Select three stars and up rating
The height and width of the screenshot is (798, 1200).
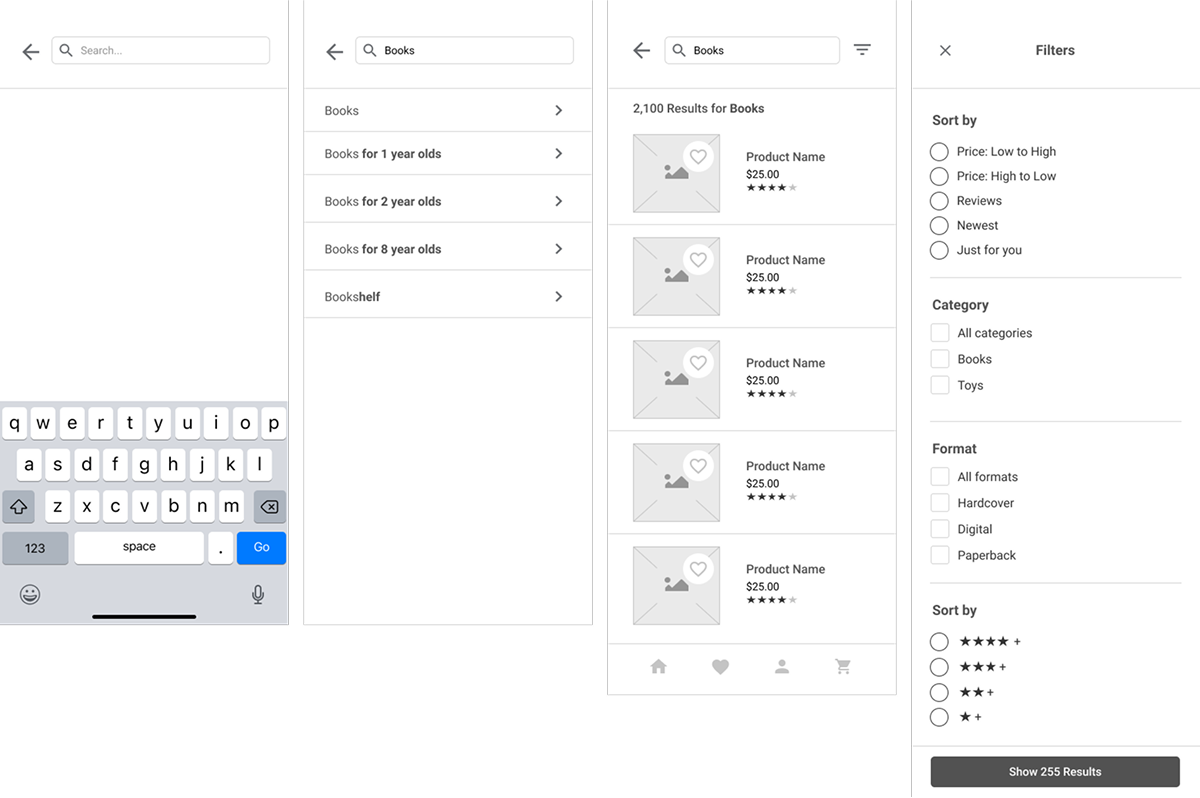(x=939, y=667)
